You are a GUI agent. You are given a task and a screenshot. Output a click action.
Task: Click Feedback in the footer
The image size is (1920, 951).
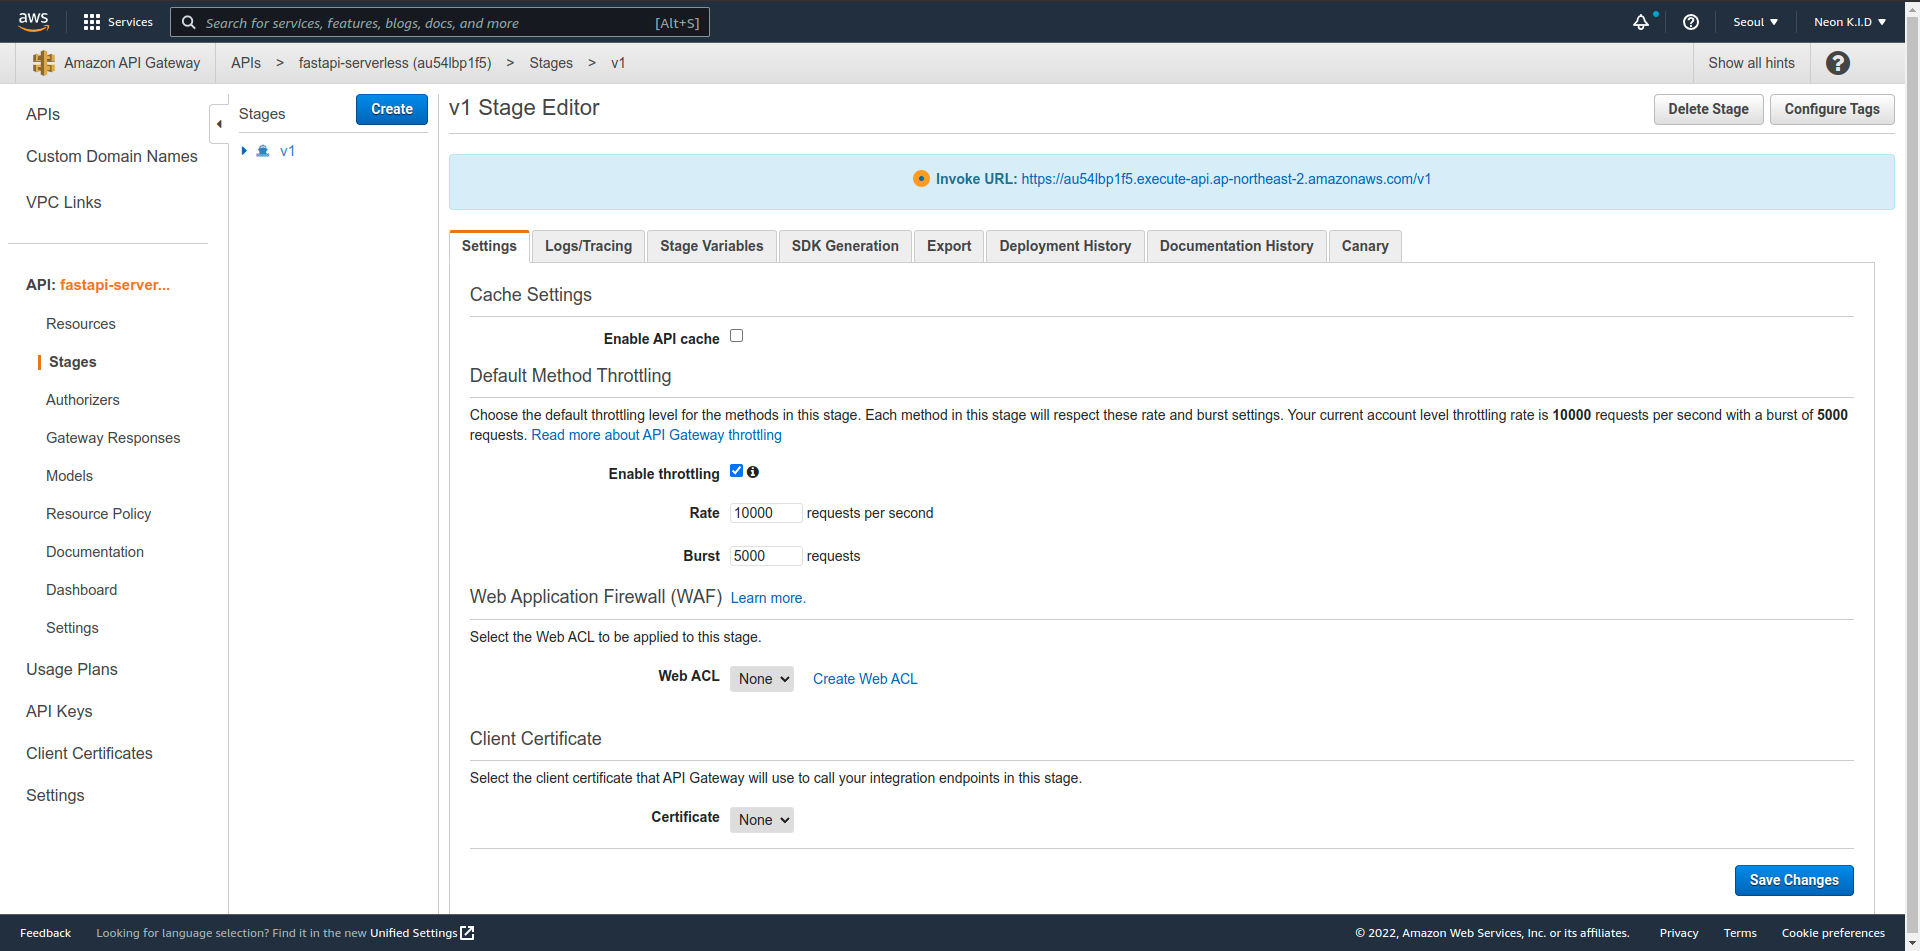pos(46,933)
